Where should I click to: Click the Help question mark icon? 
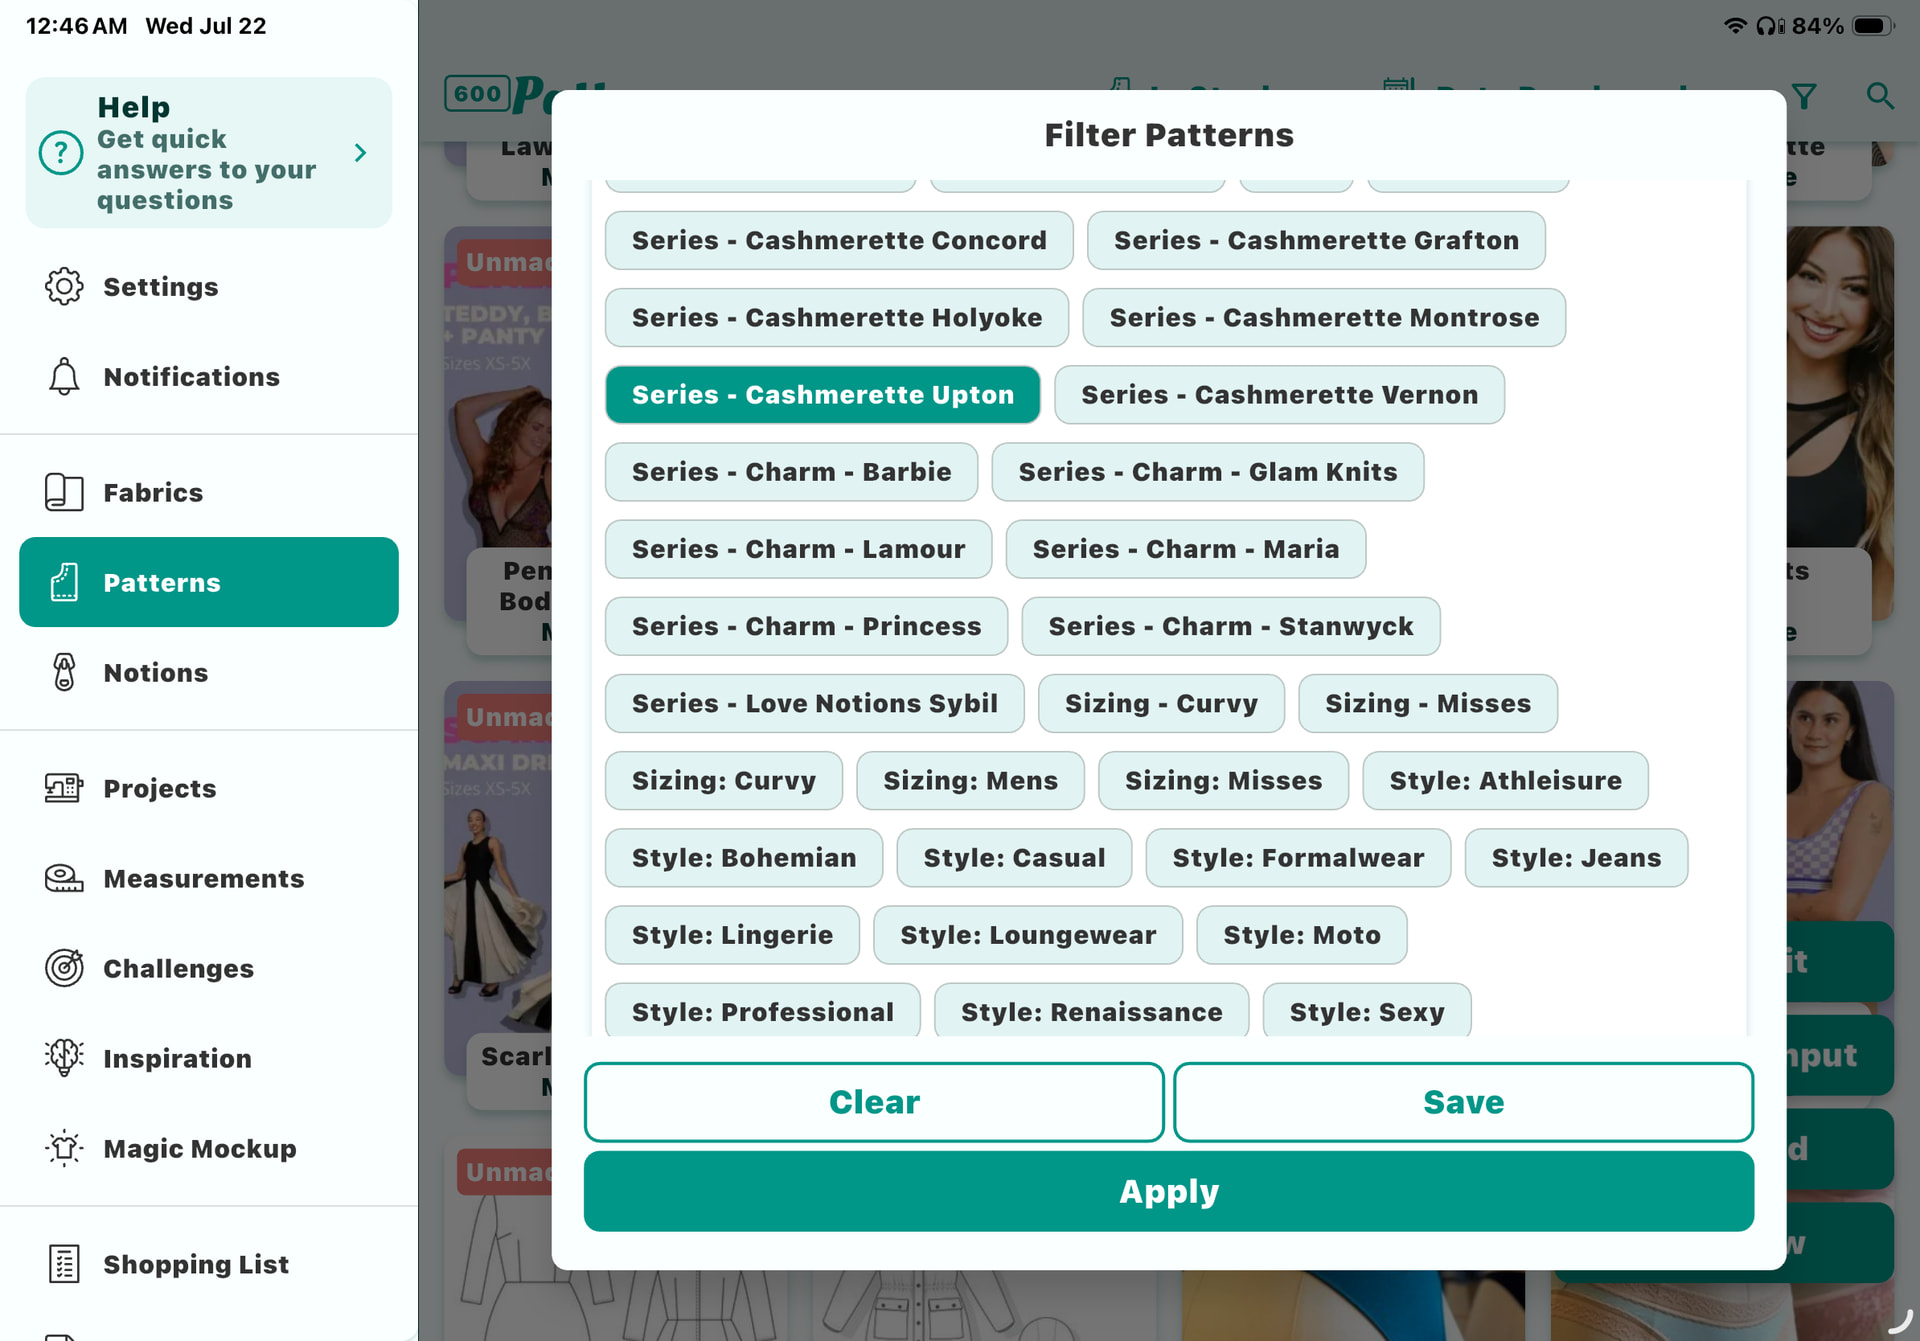pyautogui.click(x=61, y=153)
